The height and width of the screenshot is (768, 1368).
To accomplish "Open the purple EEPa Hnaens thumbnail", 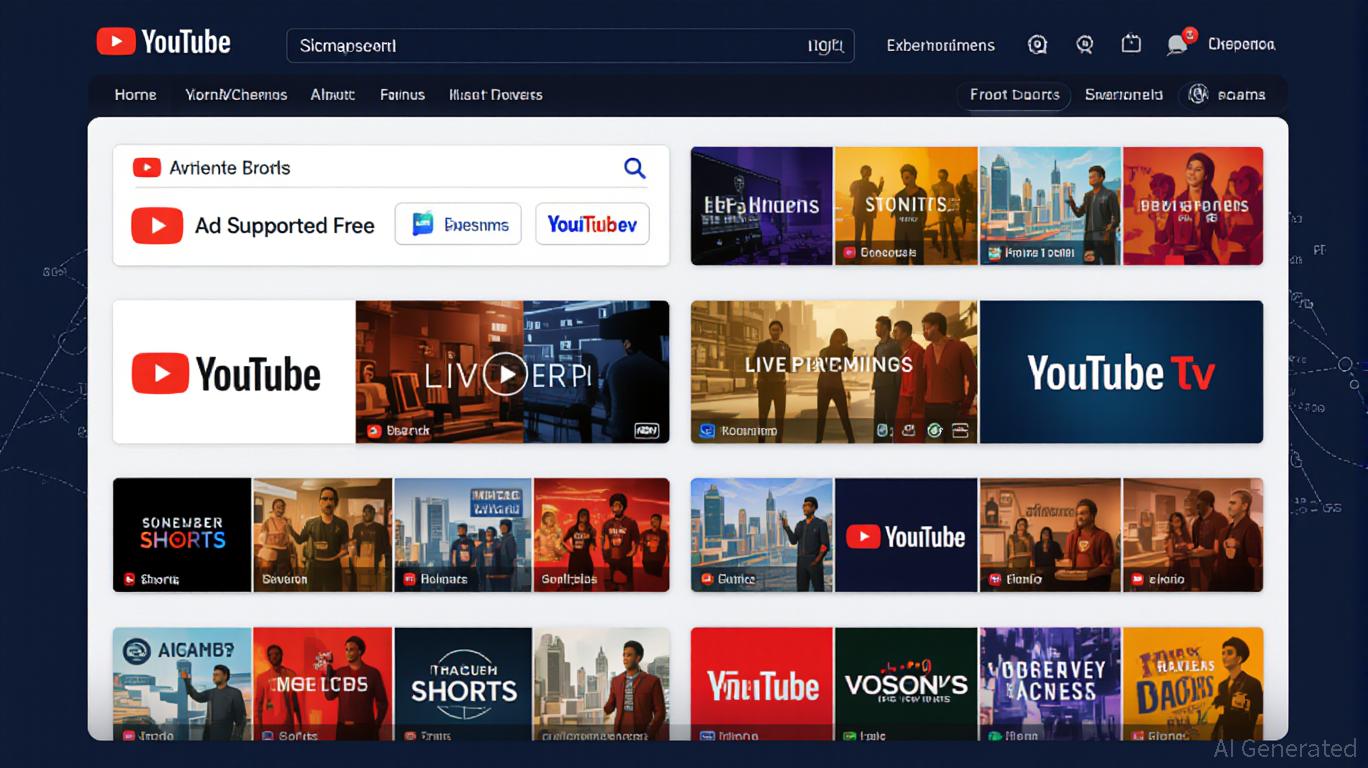I will click(762, 206).
